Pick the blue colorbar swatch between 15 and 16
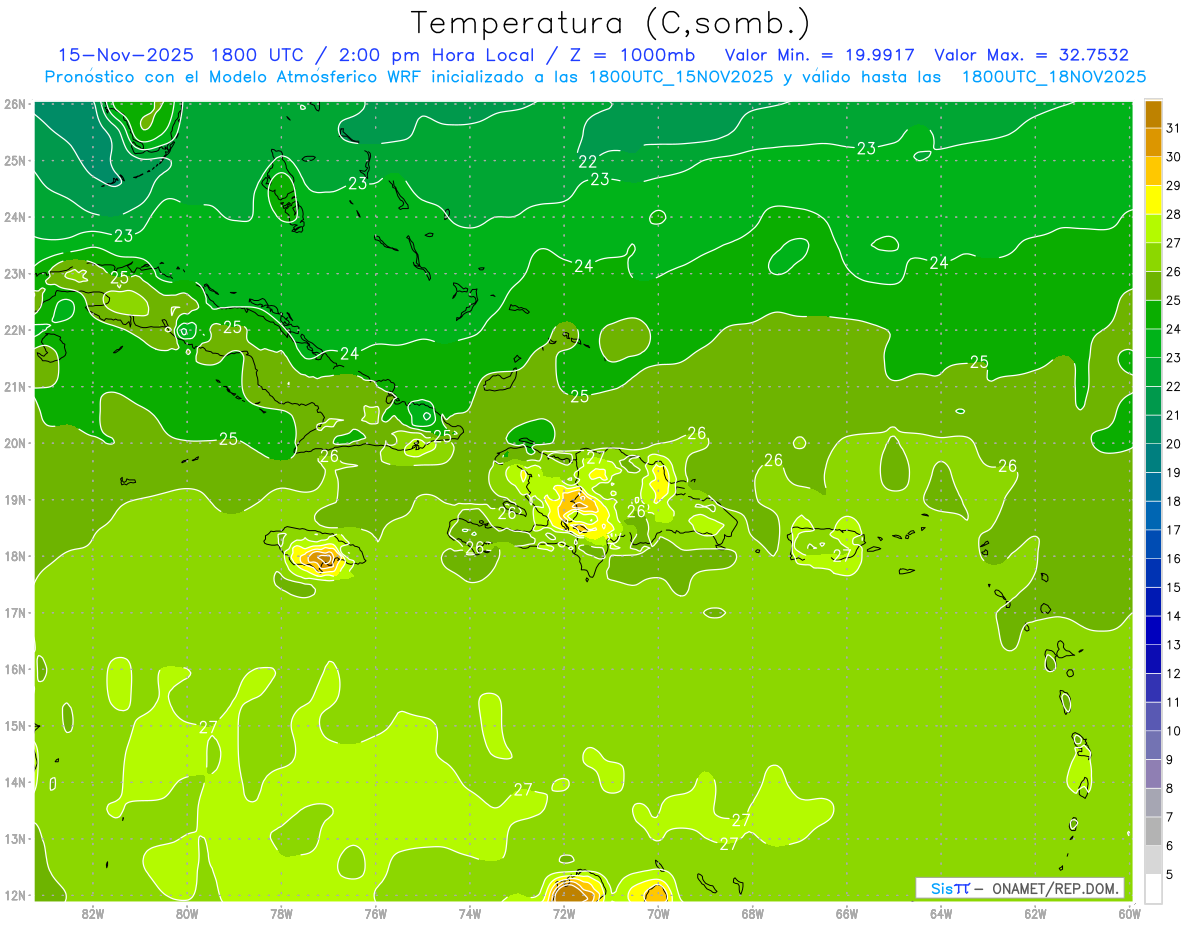Screen dimensions: 1200x927 pyautogui.click(x=1153, y=573)
